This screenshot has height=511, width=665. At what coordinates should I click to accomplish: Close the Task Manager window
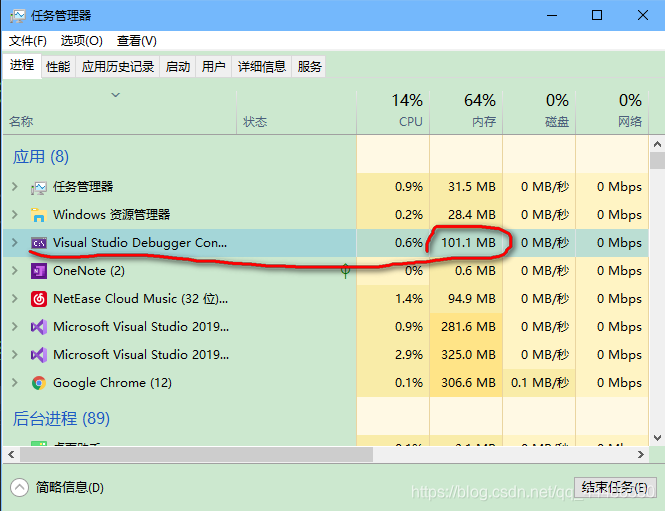coord(643,16)
